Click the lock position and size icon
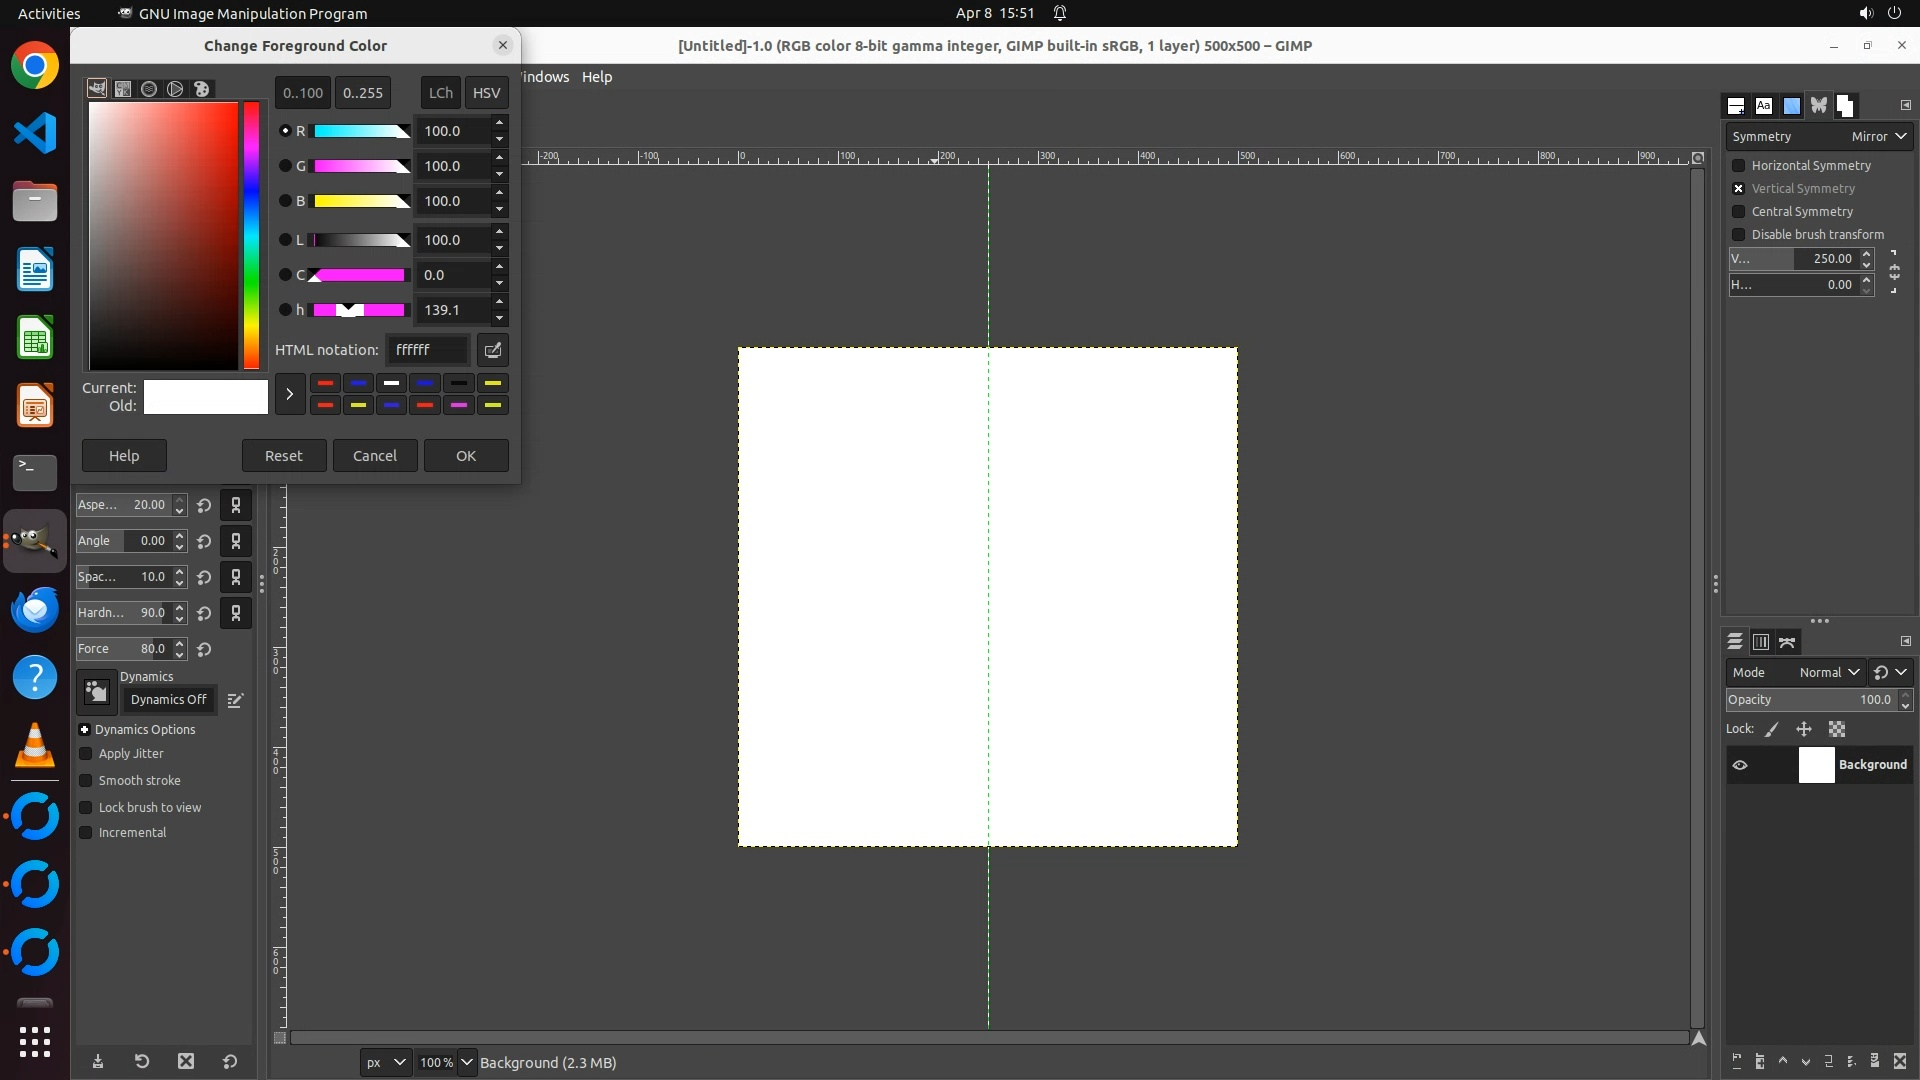Viewport: 1920px width, 1080px height. click(1804, 730)
